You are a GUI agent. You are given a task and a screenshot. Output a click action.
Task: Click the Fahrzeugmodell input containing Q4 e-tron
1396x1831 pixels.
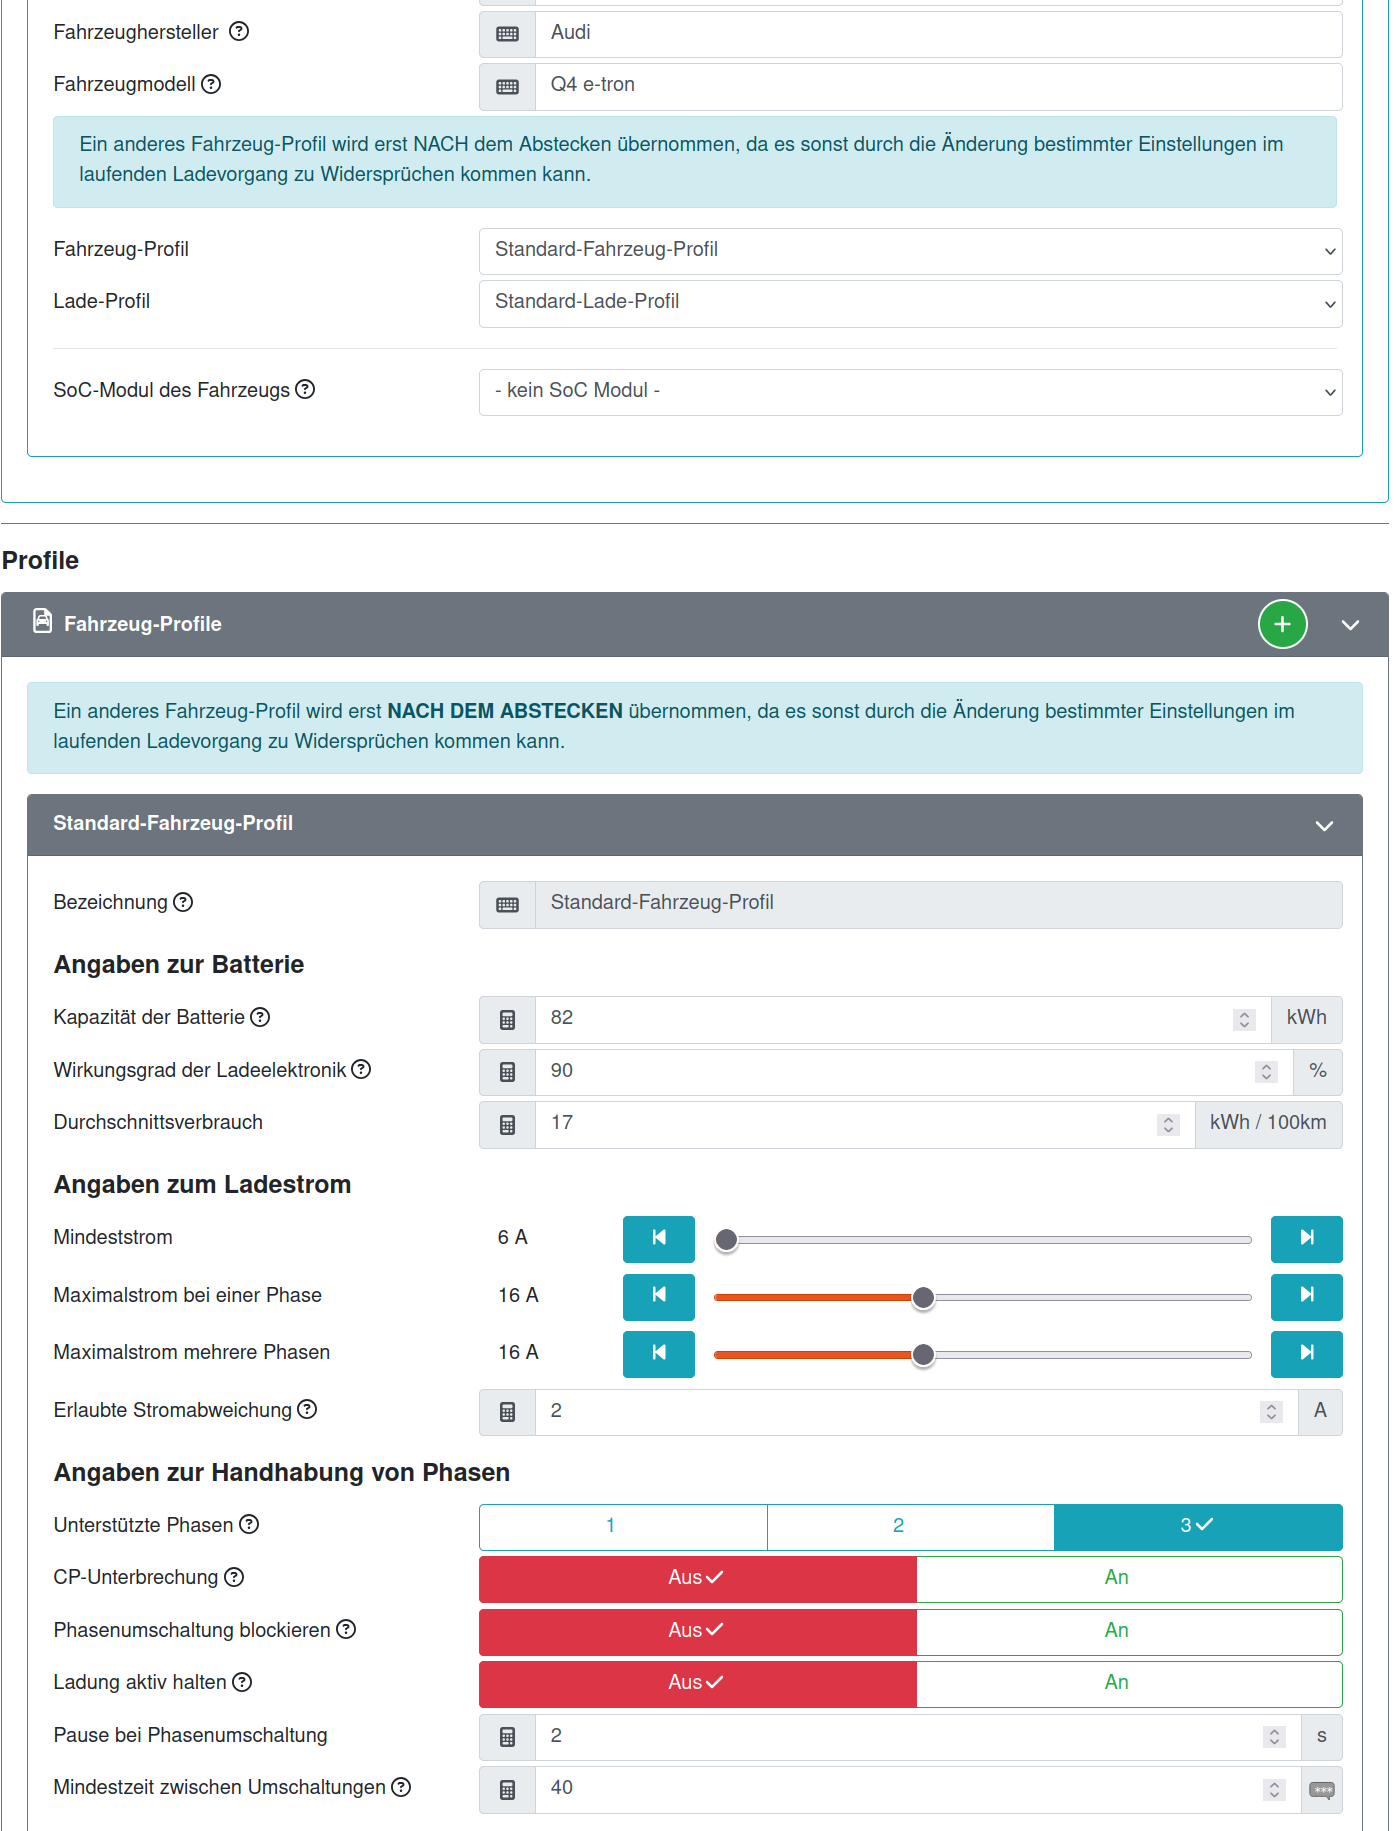[939, 87]
